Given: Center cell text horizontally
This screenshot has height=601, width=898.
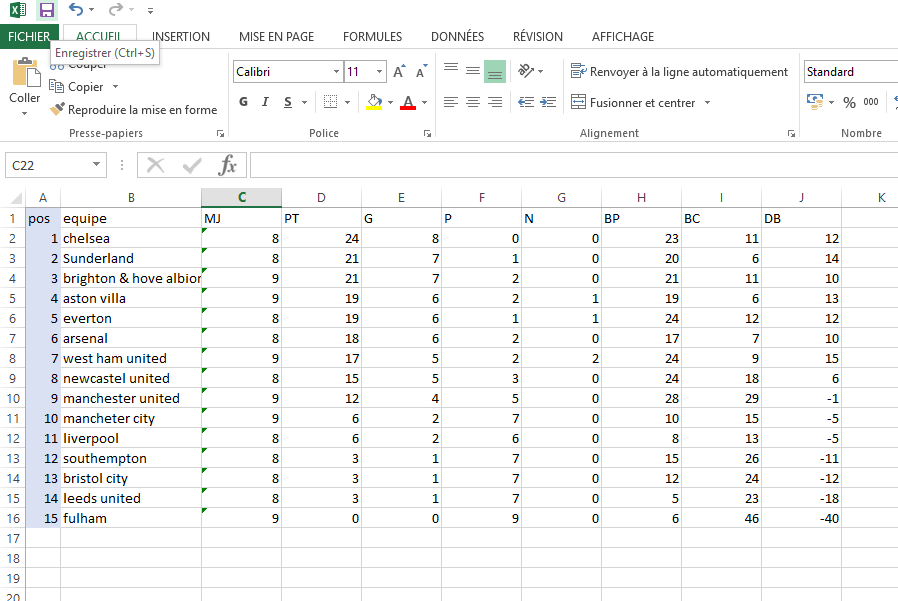Looking at the screenshot, I should [x=473, y=102].
